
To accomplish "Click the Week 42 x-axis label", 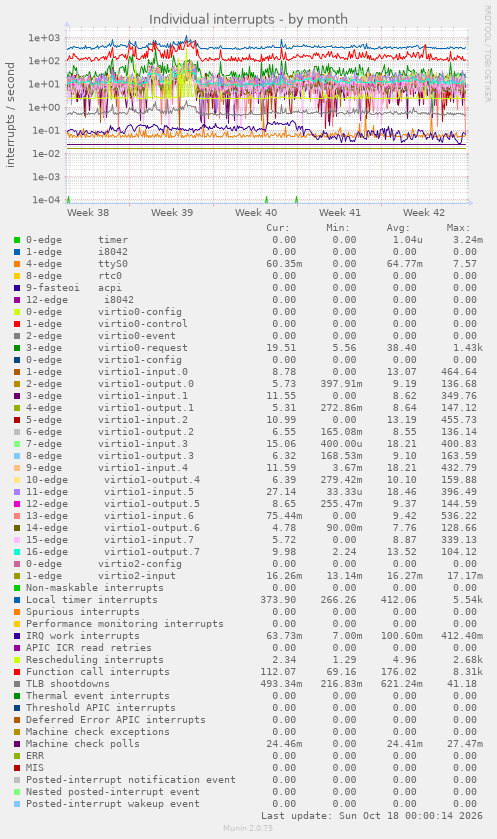I will pos(424,212).
